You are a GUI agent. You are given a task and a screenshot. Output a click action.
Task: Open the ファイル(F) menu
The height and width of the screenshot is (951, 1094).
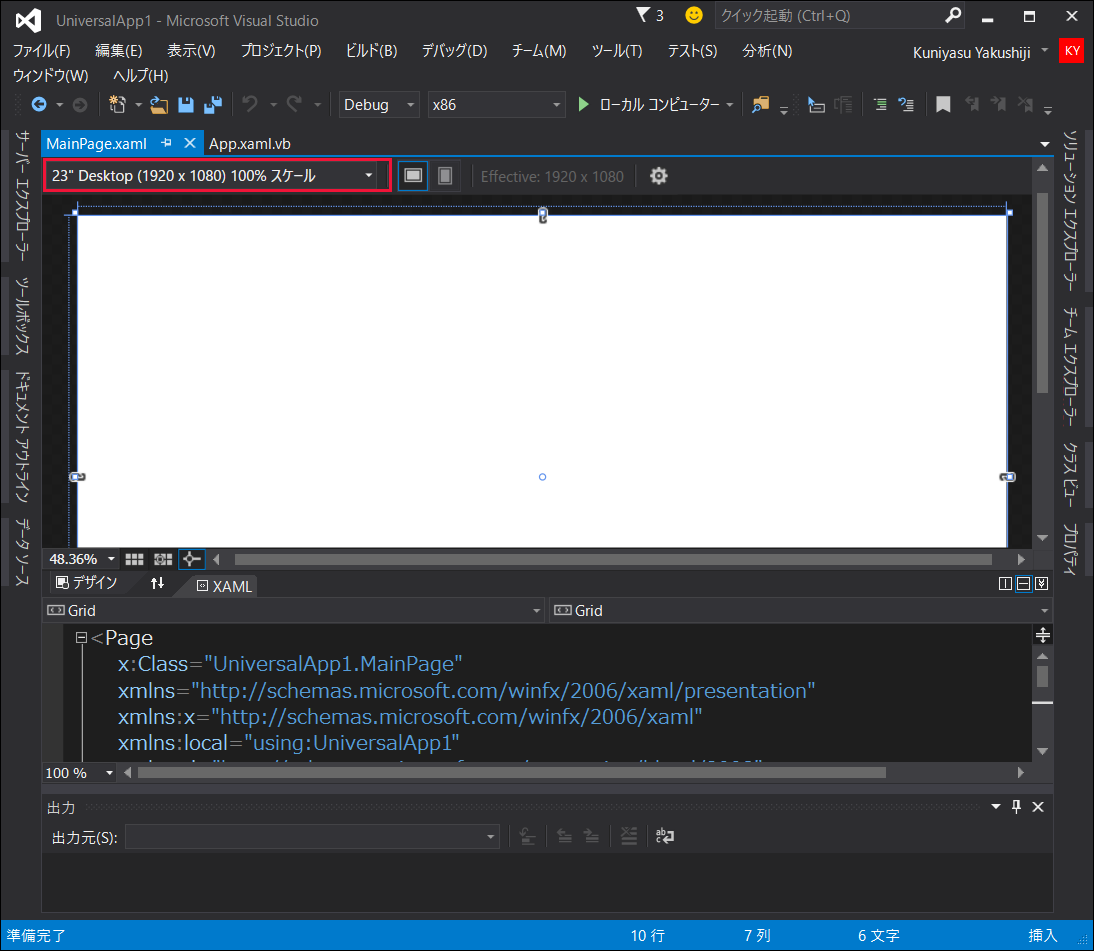(x=42, y=51)
